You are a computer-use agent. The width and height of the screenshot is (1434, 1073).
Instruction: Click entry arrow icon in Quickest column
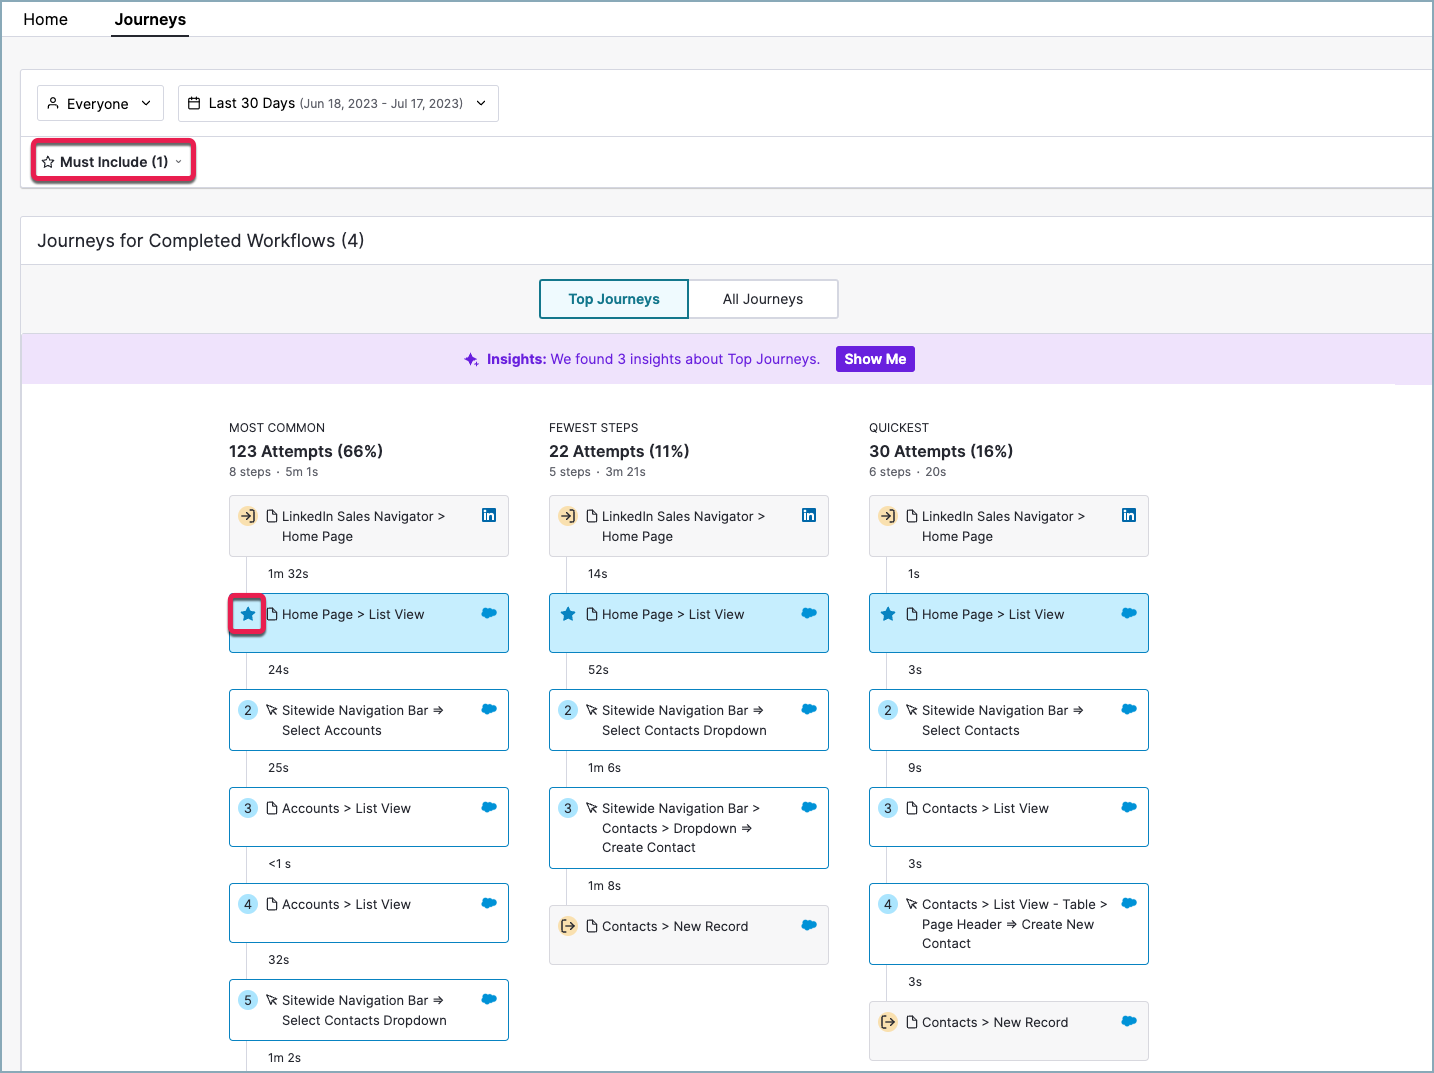[x=888, y=516]
